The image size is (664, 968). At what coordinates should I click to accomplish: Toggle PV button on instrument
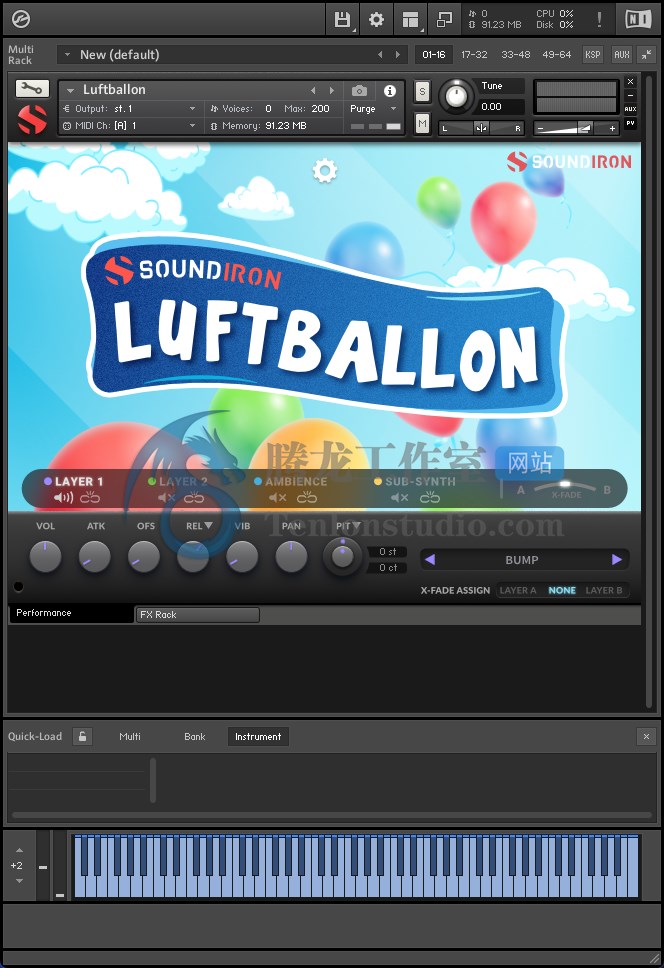coord(630,123)
